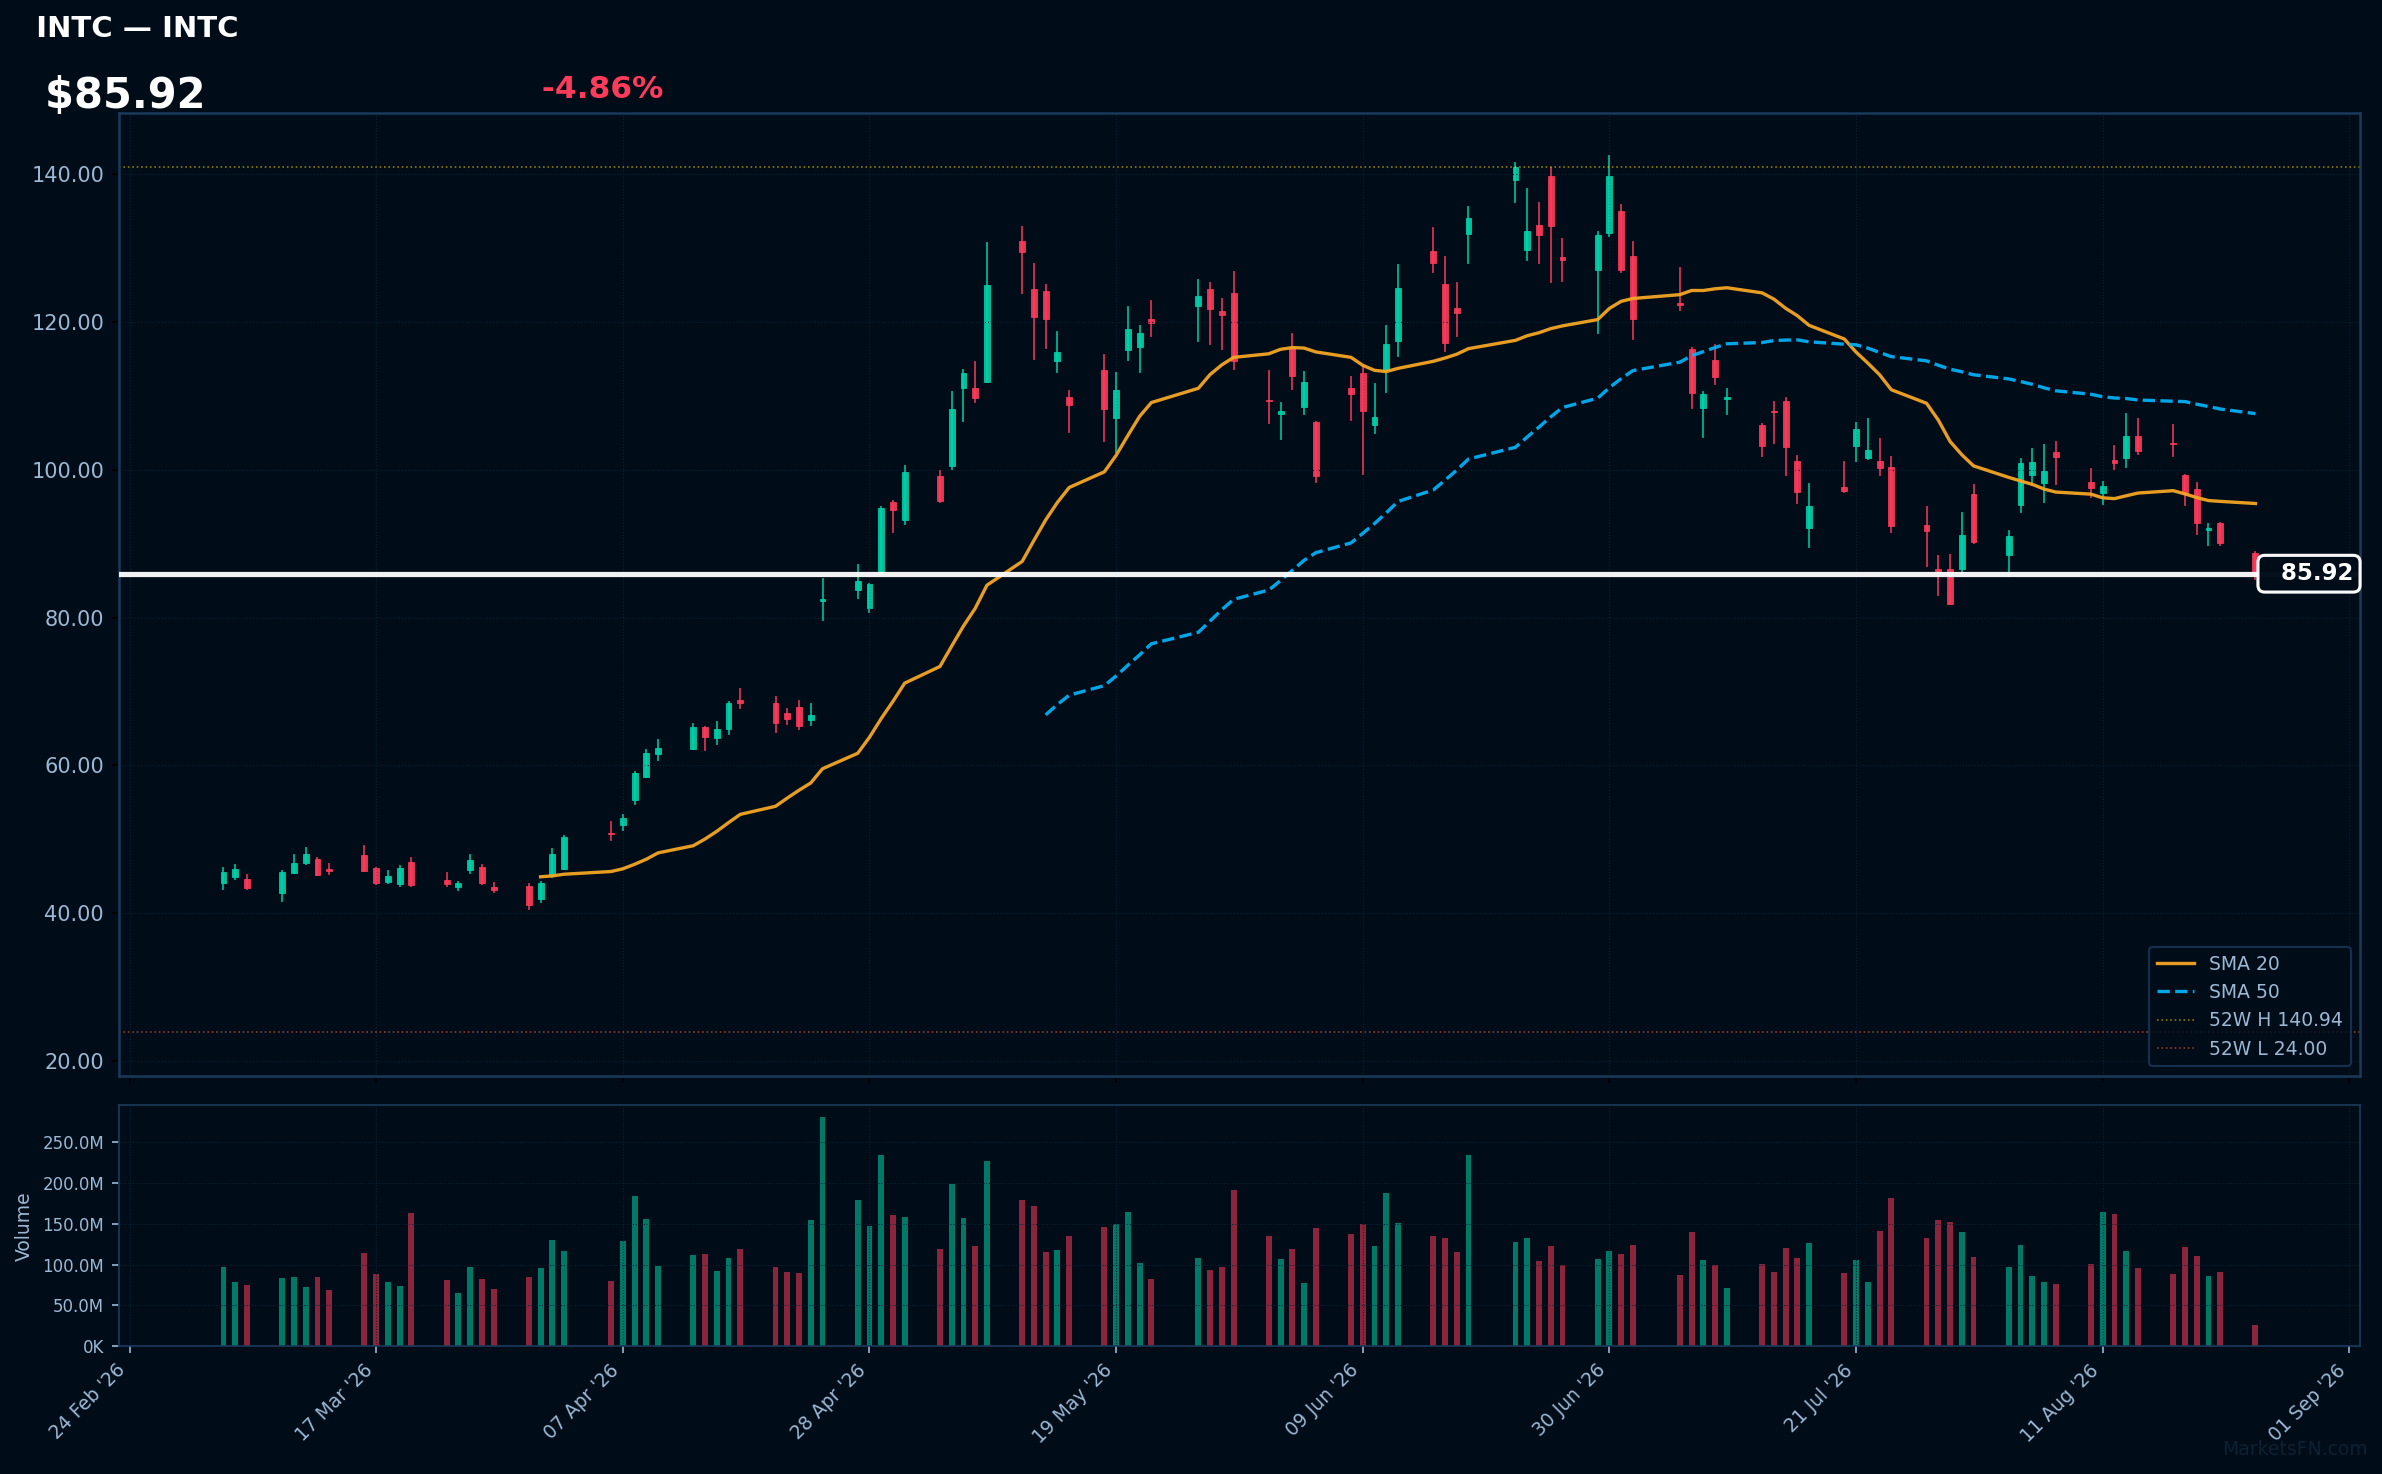This screenshot has width=2382, height=1474.
Task: Click the 40.00 price axis label
Action: (74, 913)
